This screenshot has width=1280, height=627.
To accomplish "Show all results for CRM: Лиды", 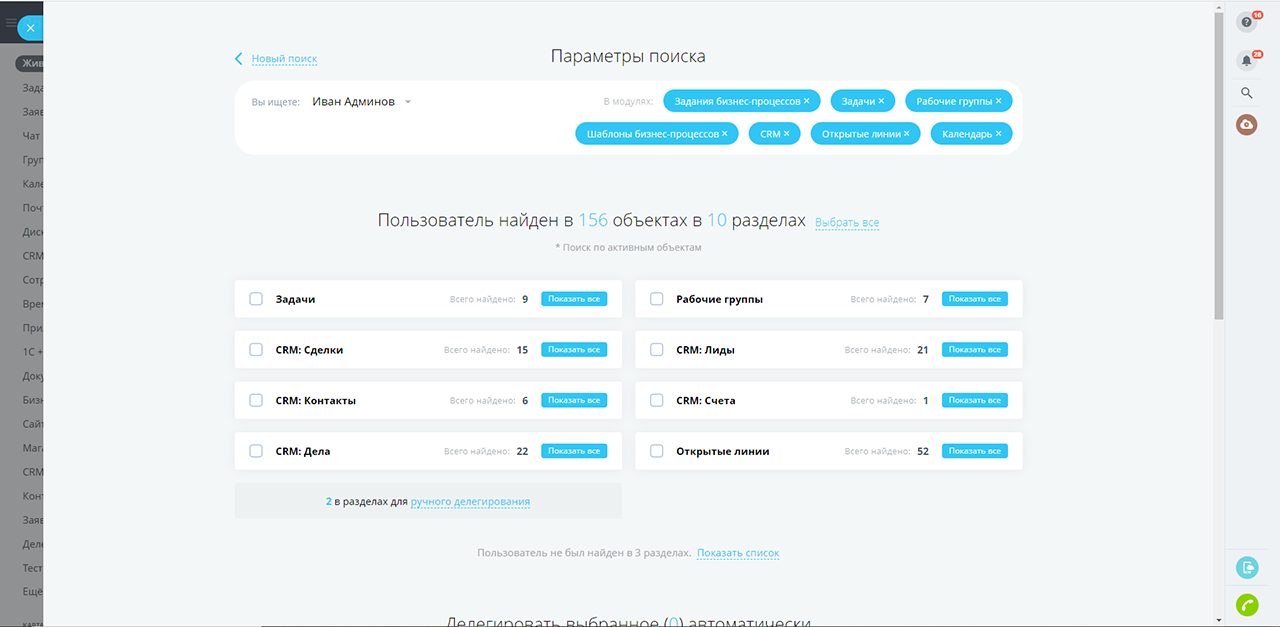I will [975, 350].
